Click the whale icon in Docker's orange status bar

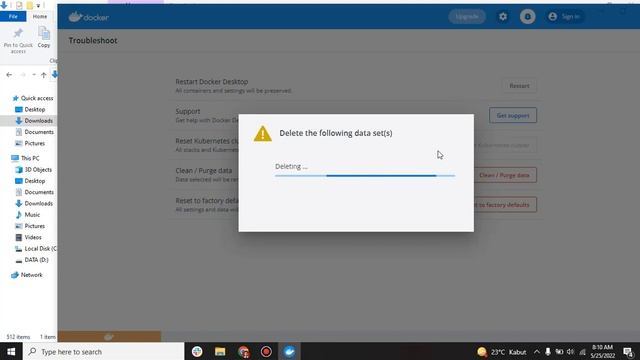[x=109, y=337]
